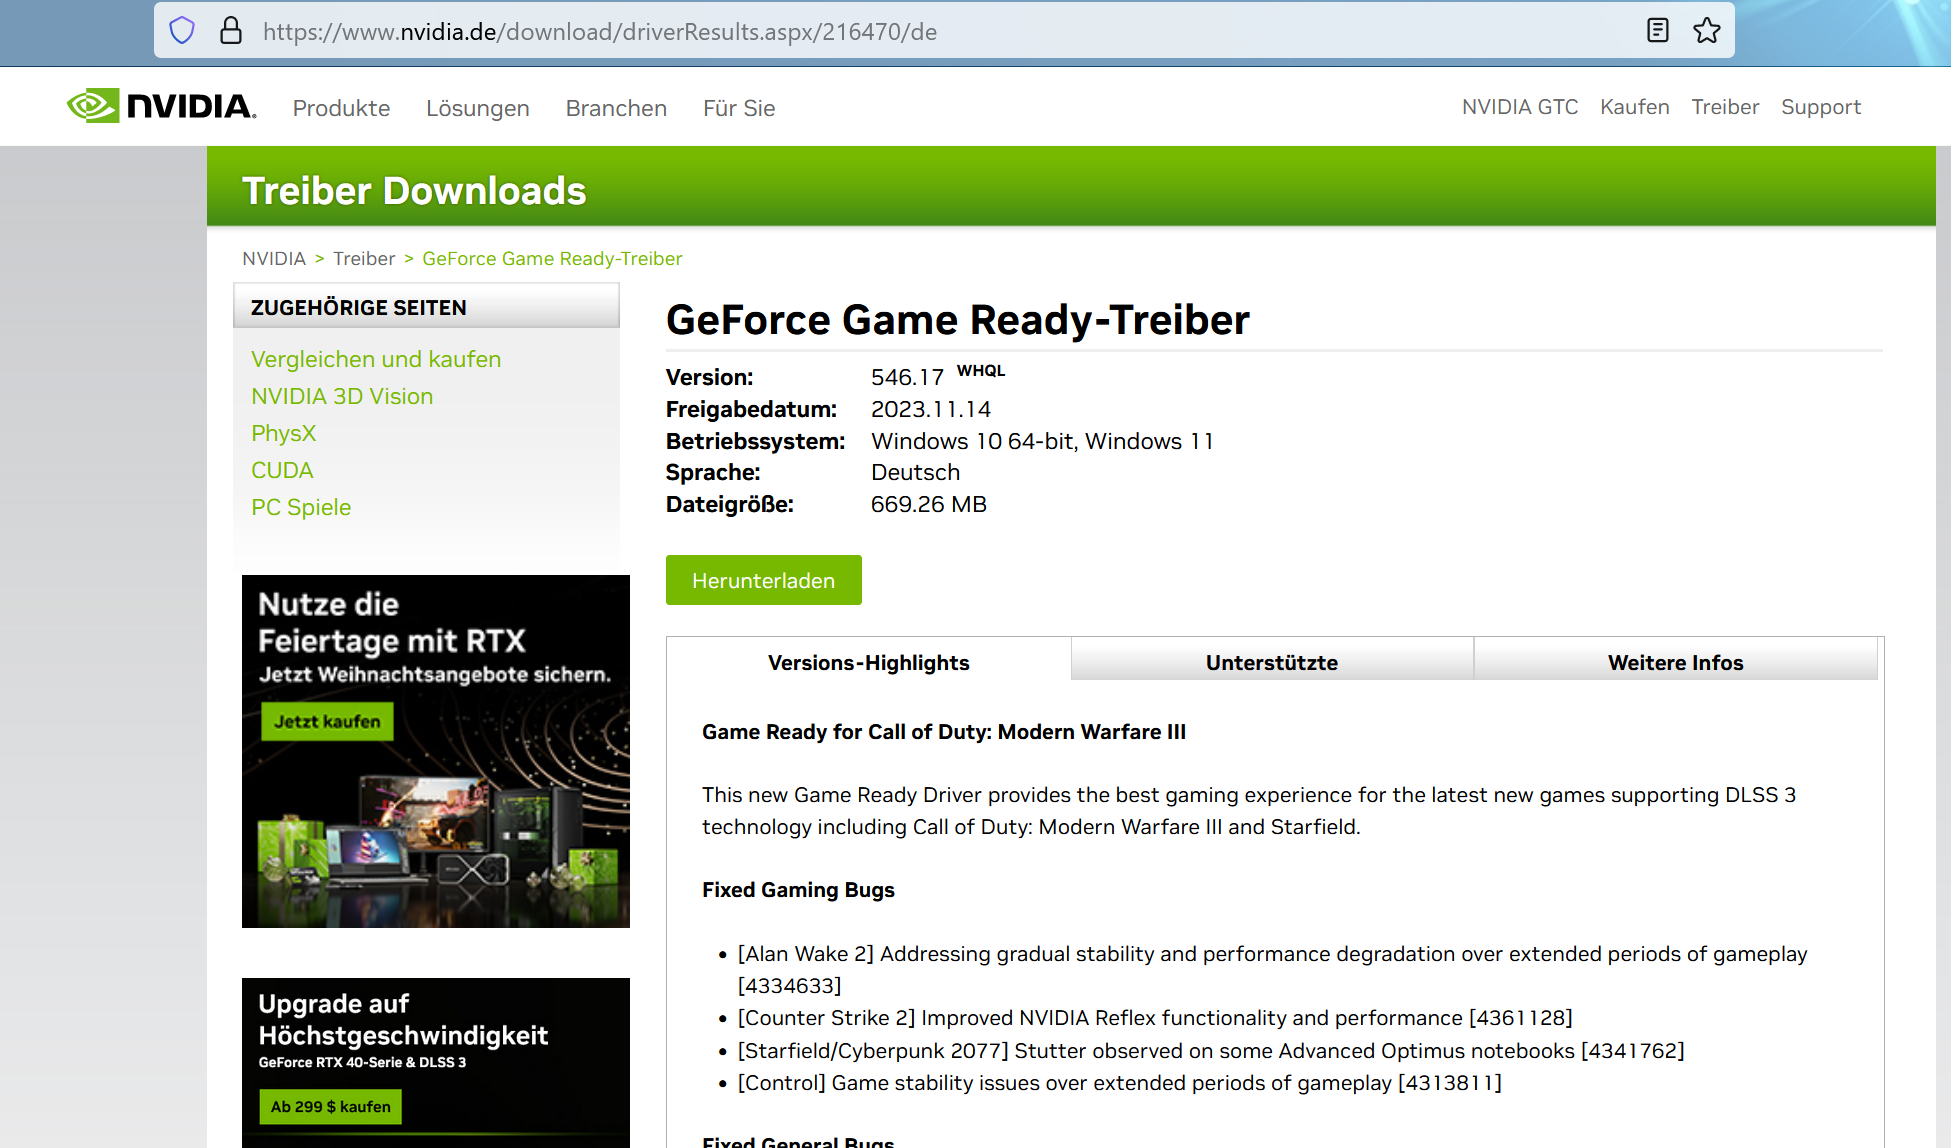
Task: Click the Alan Wake 2 bug entry
Action: (x=1272, y=969)
